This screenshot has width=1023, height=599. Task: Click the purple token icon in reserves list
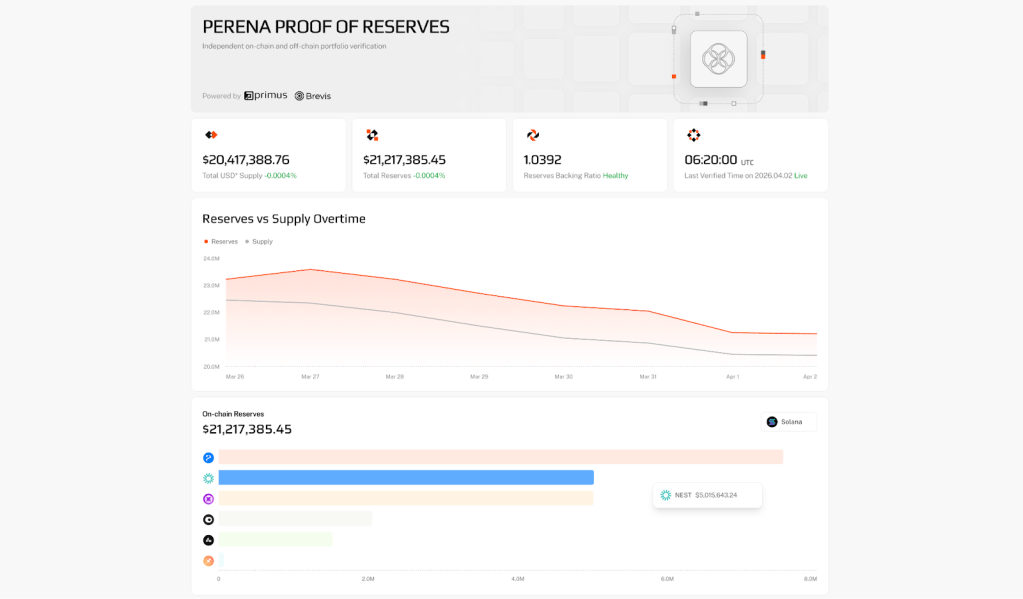tap(208, 499)
